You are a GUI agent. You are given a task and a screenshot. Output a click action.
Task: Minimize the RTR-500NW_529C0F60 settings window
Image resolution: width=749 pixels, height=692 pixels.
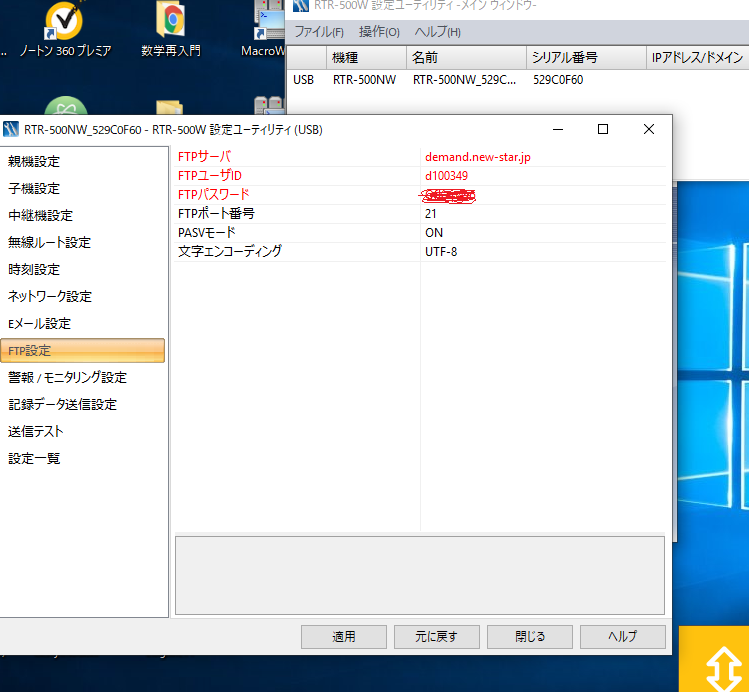(558, 129)
